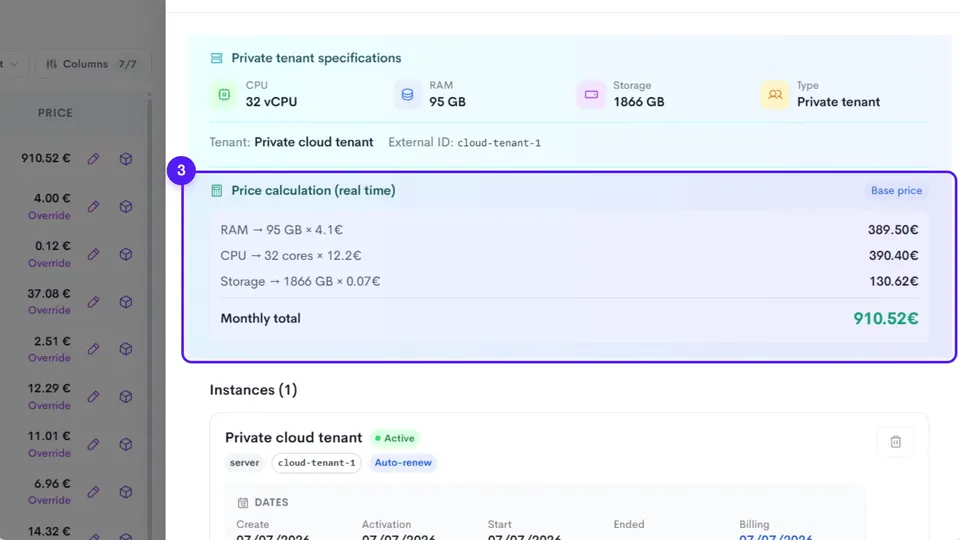Open cube icon in 4.00 € row
The width and height of the screenshot is (960, 540).
(126, 206)
